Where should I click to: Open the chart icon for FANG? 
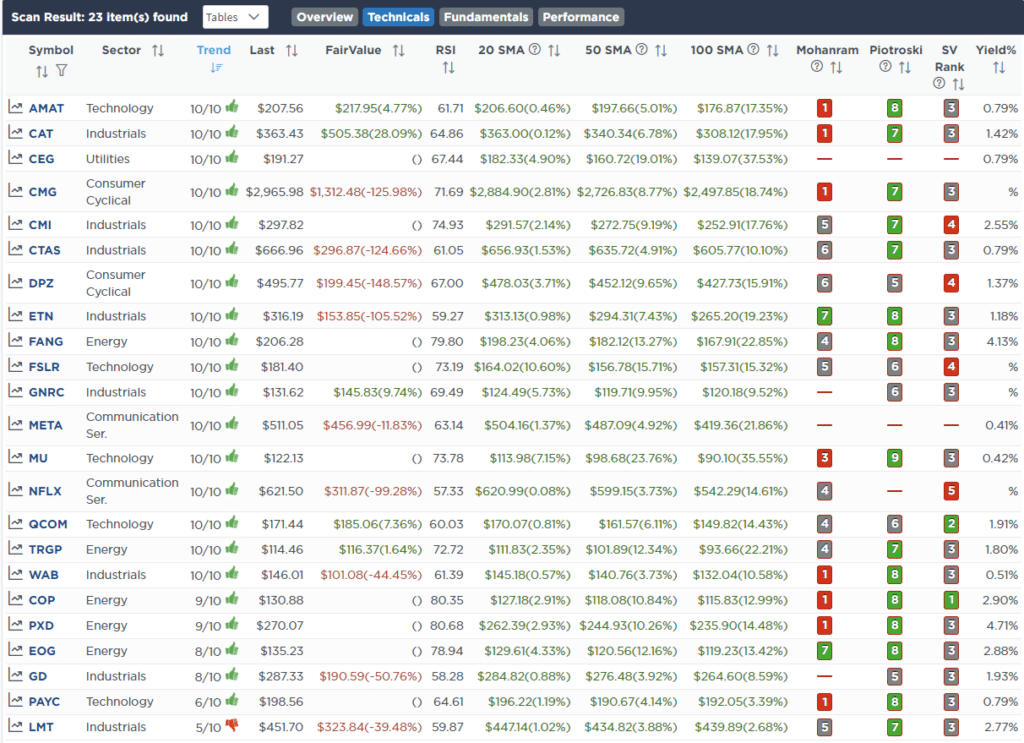click(15, 340)
